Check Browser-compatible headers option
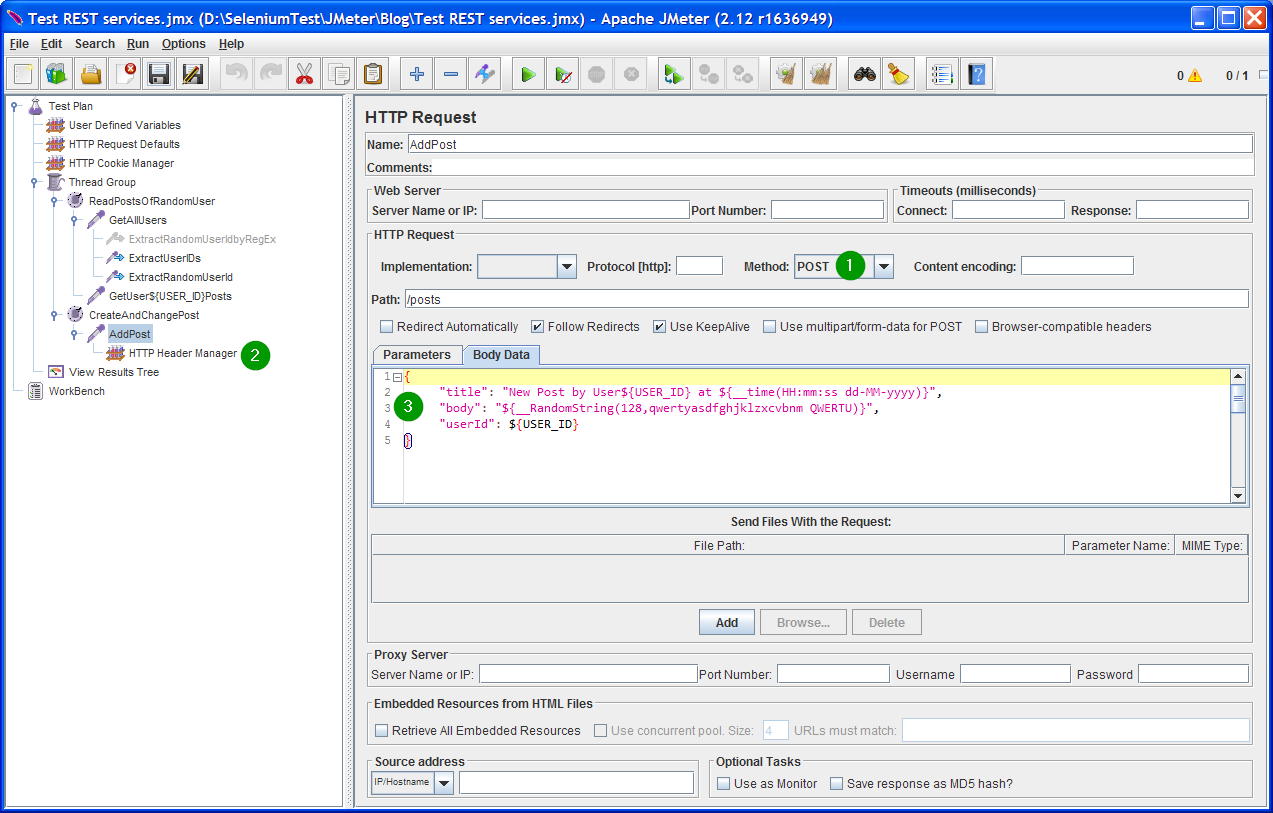The image size is (1273, 813). (x=981, y=327)
